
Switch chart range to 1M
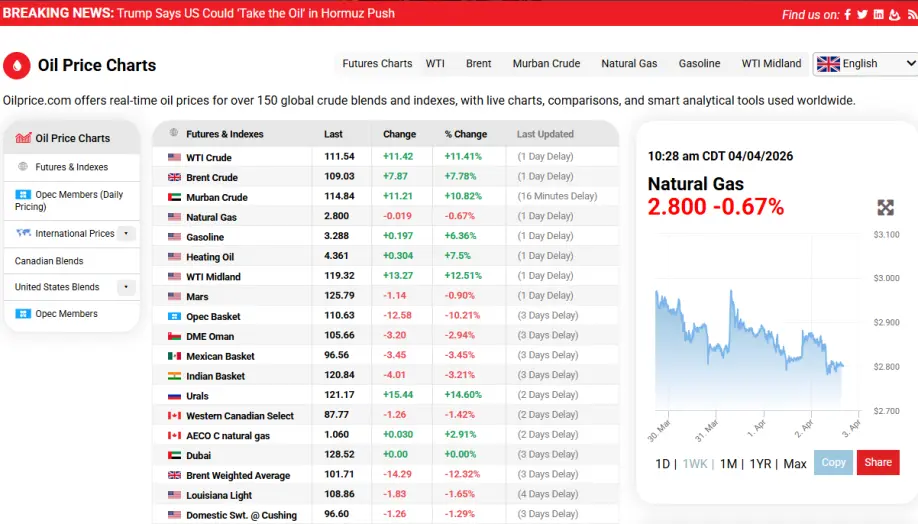click(x=728, y=464)
